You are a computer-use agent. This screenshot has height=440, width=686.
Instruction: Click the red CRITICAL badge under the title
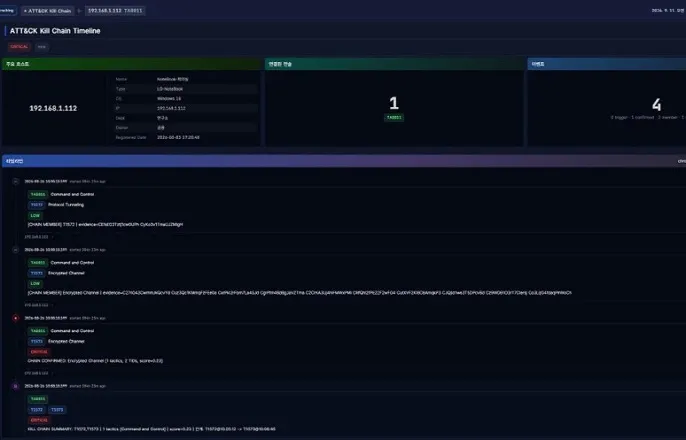(x=19, y=47)
